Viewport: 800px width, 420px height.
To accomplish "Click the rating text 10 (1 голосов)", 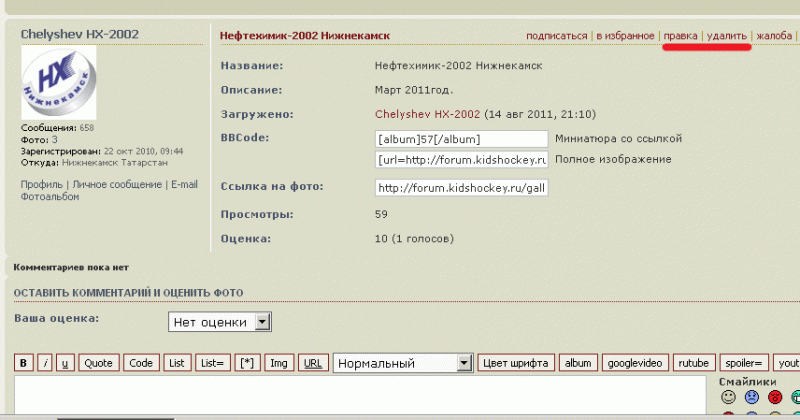I will (414, 238).
